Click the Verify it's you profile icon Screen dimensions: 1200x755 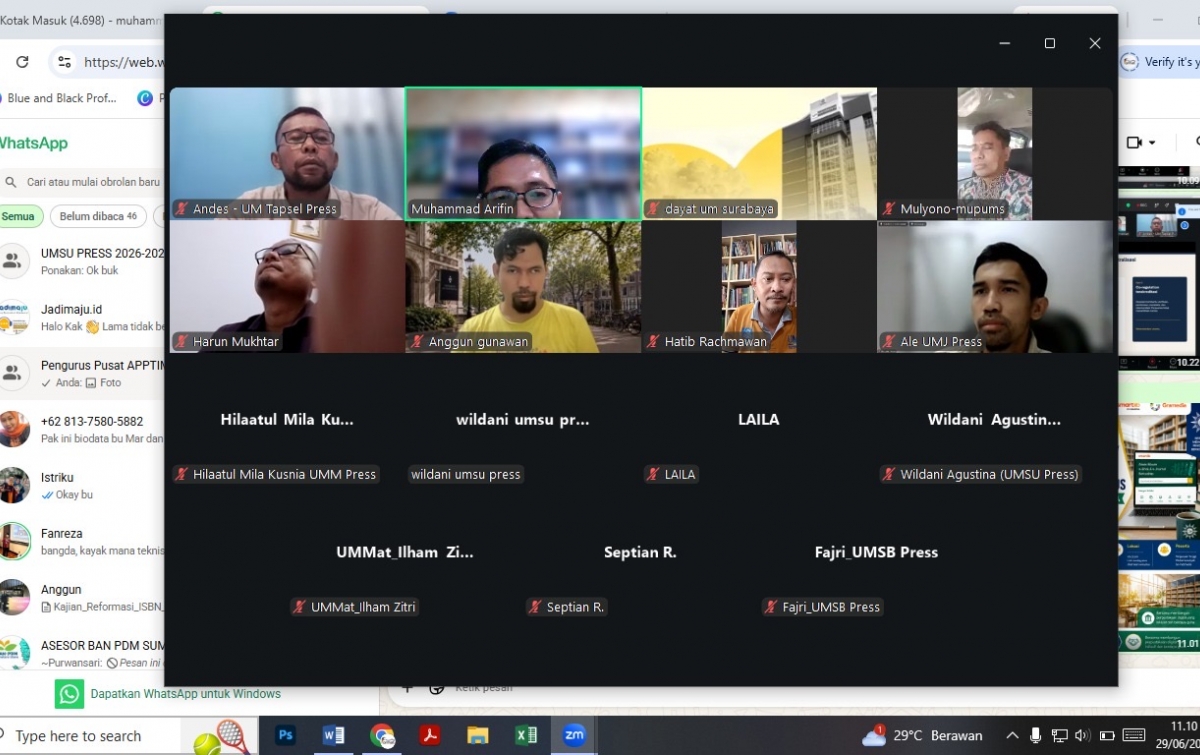(x=1130, y=62)
